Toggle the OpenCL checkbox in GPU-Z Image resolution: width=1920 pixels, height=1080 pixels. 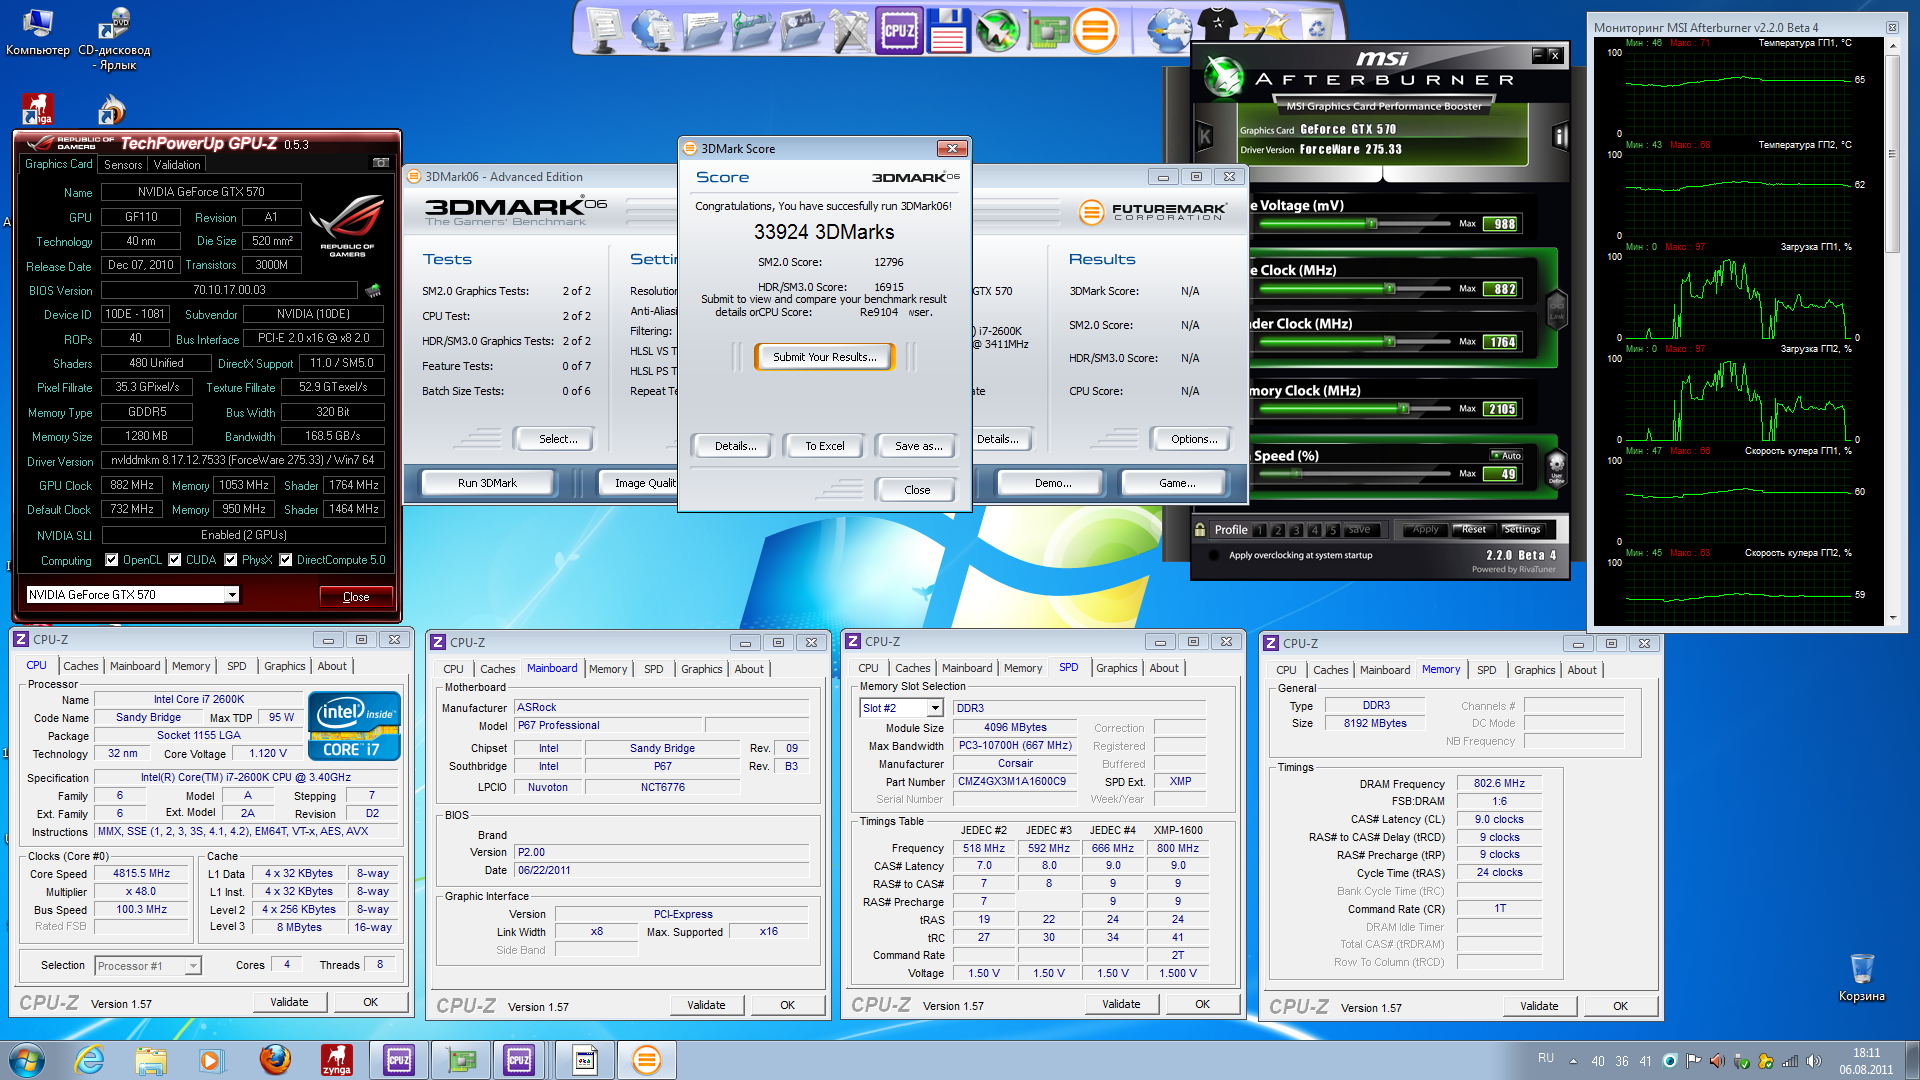pyautogui.click(x=112, y=560)
